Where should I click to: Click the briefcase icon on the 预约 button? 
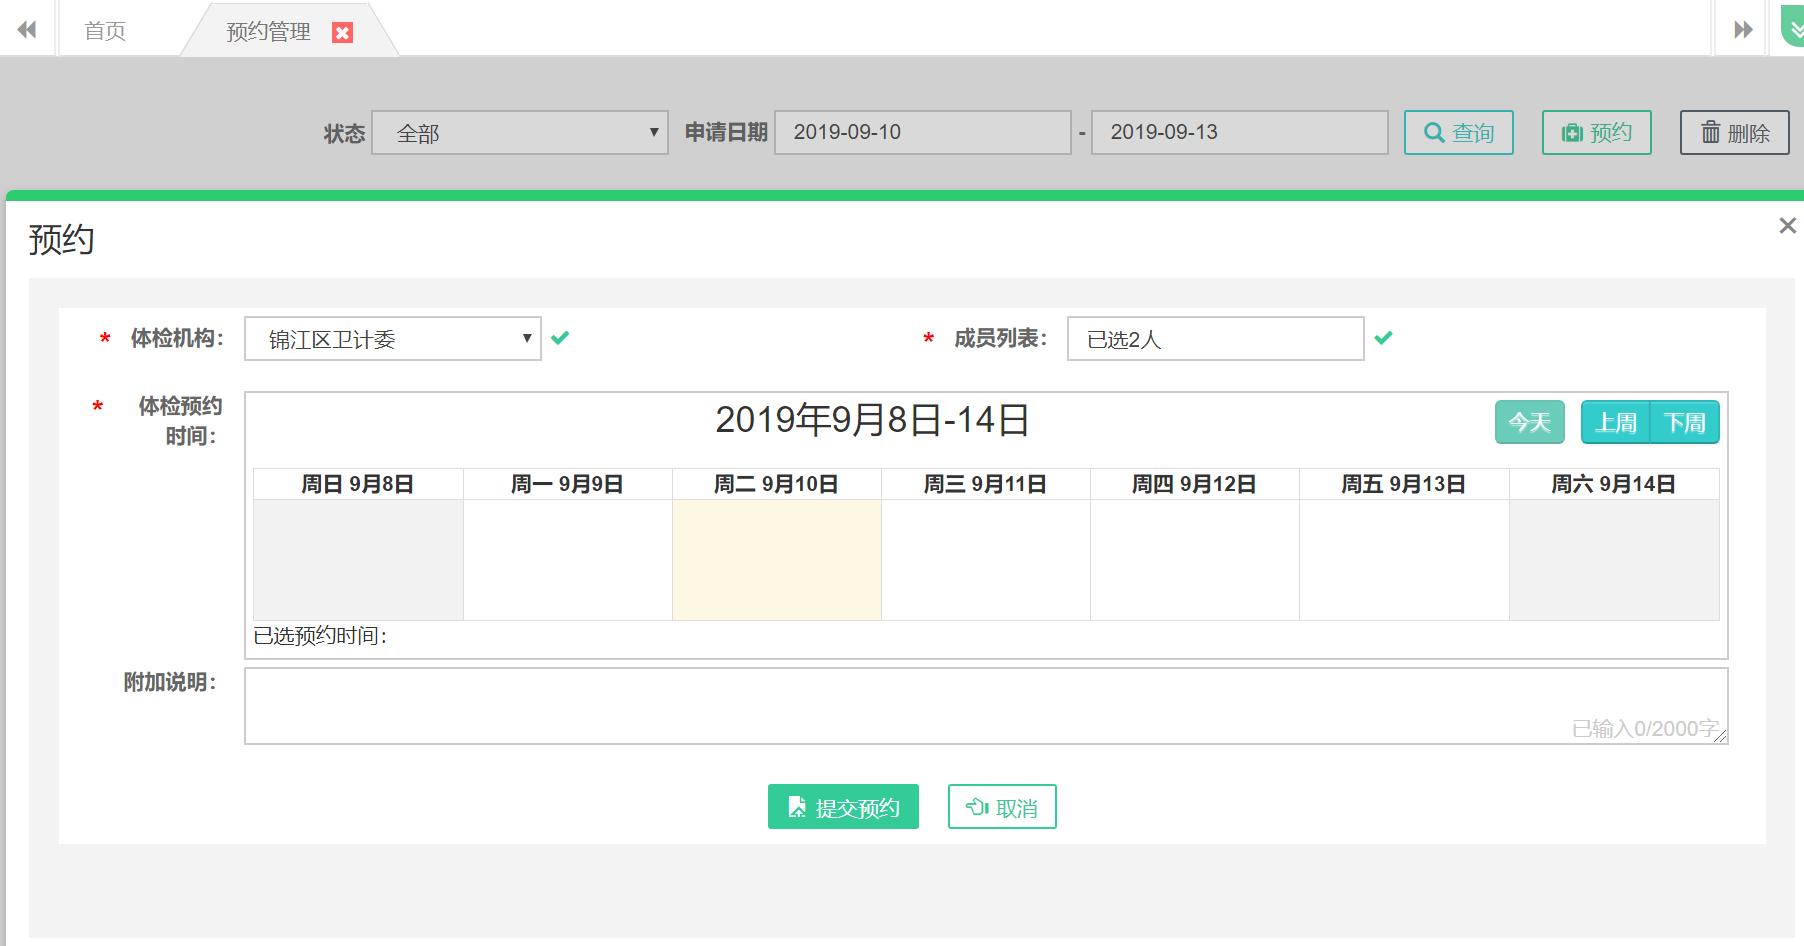coord(1572,131)
